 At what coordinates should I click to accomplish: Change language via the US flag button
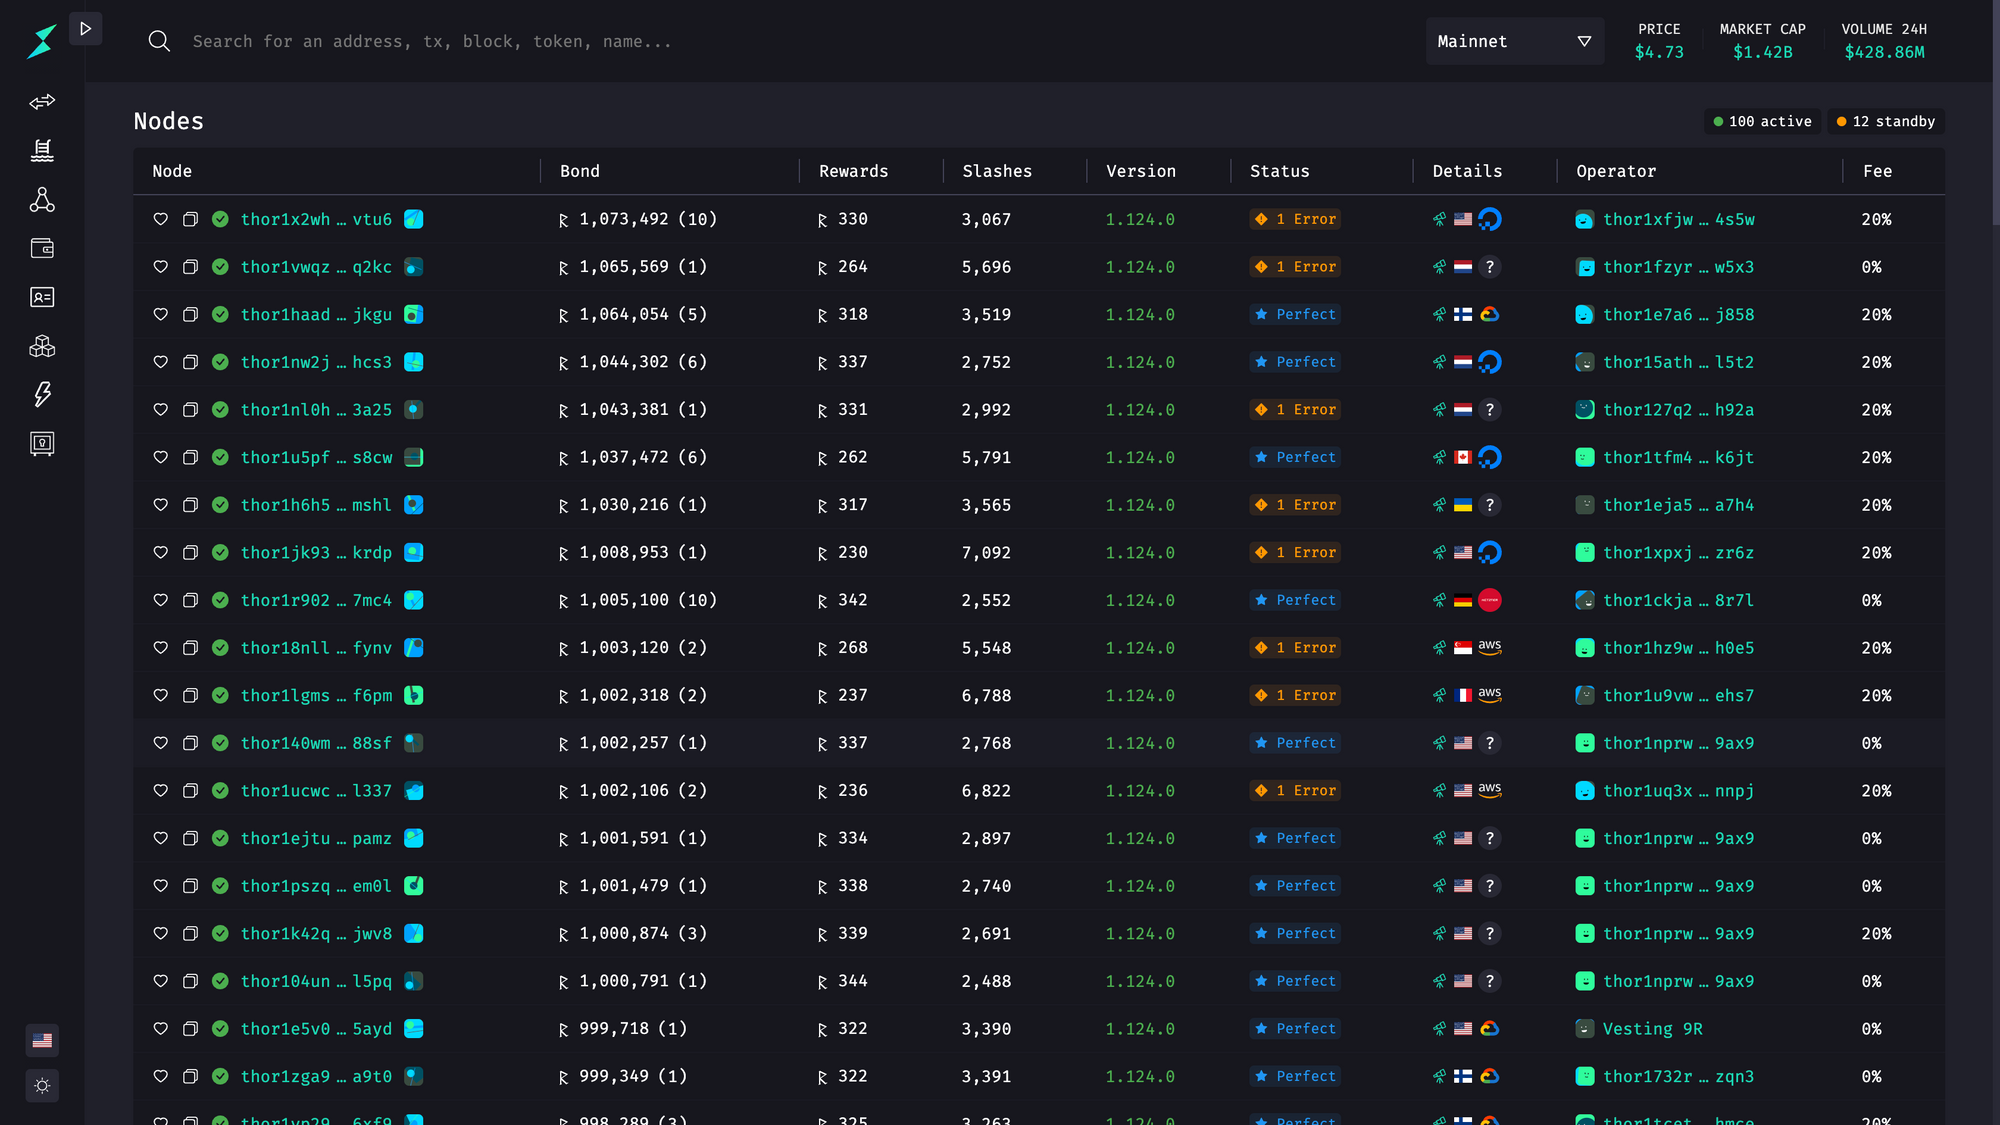tap(42, 1041)
